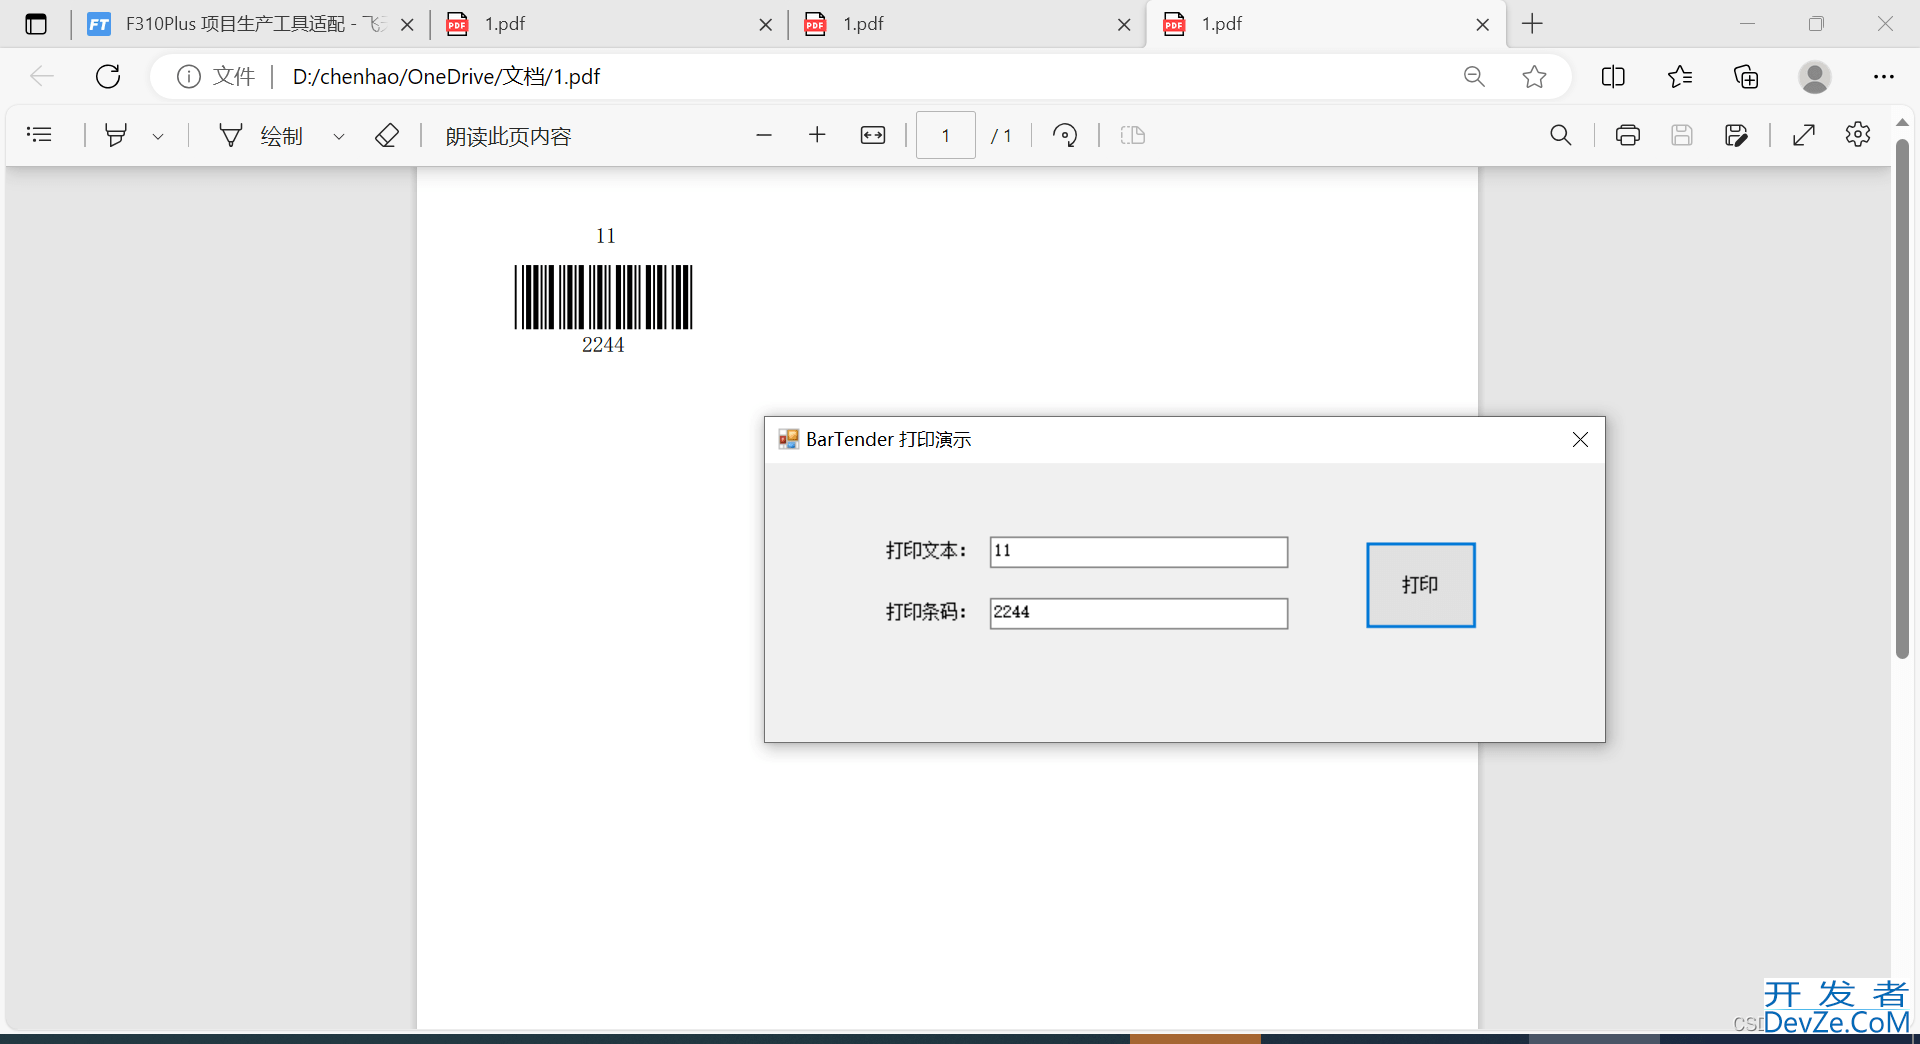Switch to the F310Plus project tab
This screenshot has height=1044, width=1920.
pyautogui.click(x=235, y=24)
